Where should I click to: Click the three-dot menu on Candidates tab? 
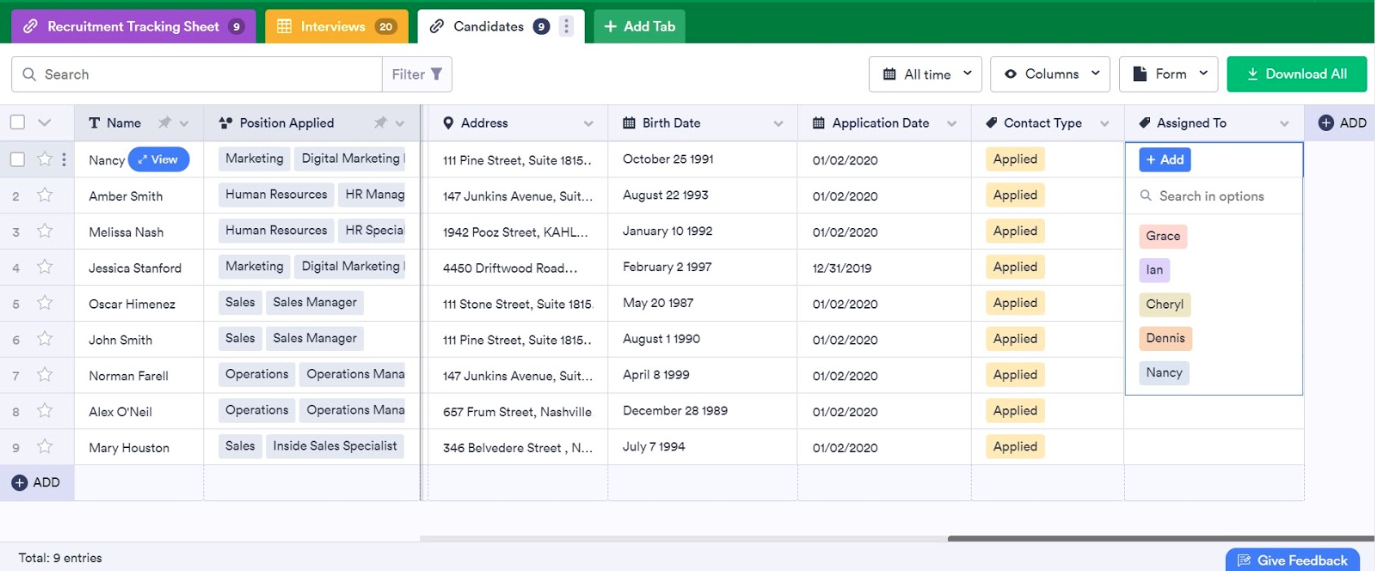[x=566, y=27]
